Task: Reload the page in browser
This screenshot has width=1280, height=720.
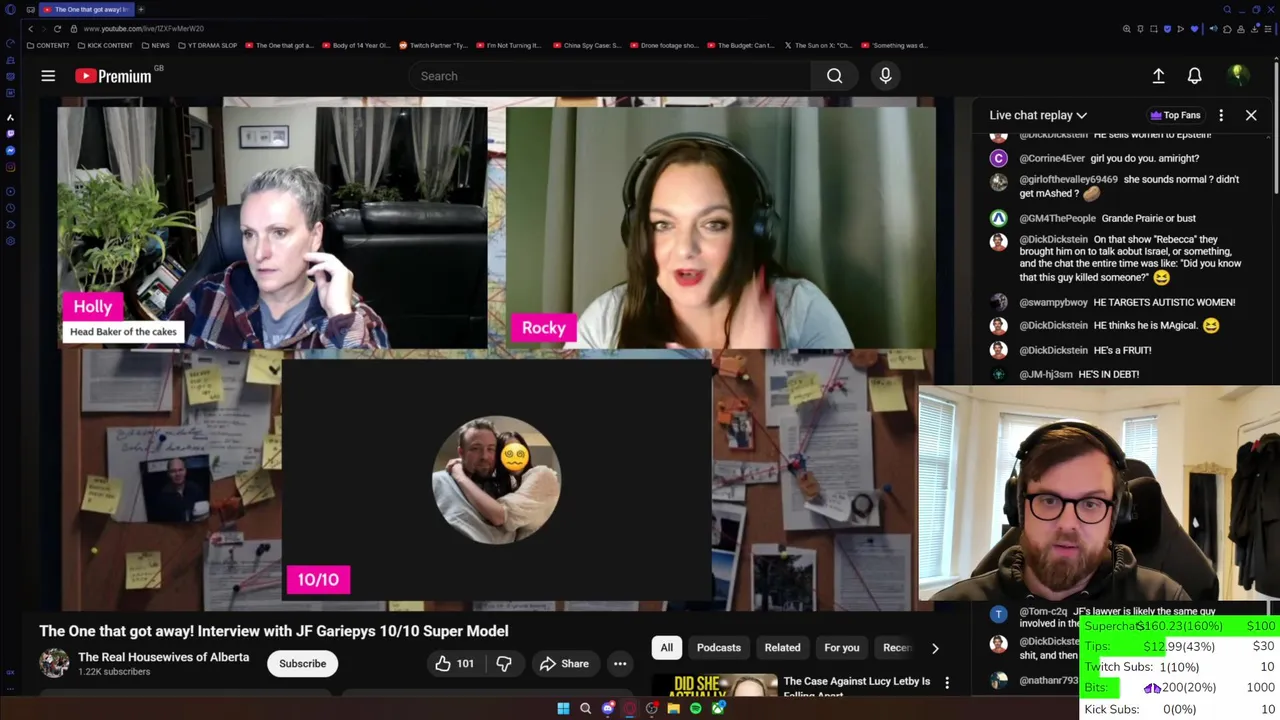Action: 57,29
